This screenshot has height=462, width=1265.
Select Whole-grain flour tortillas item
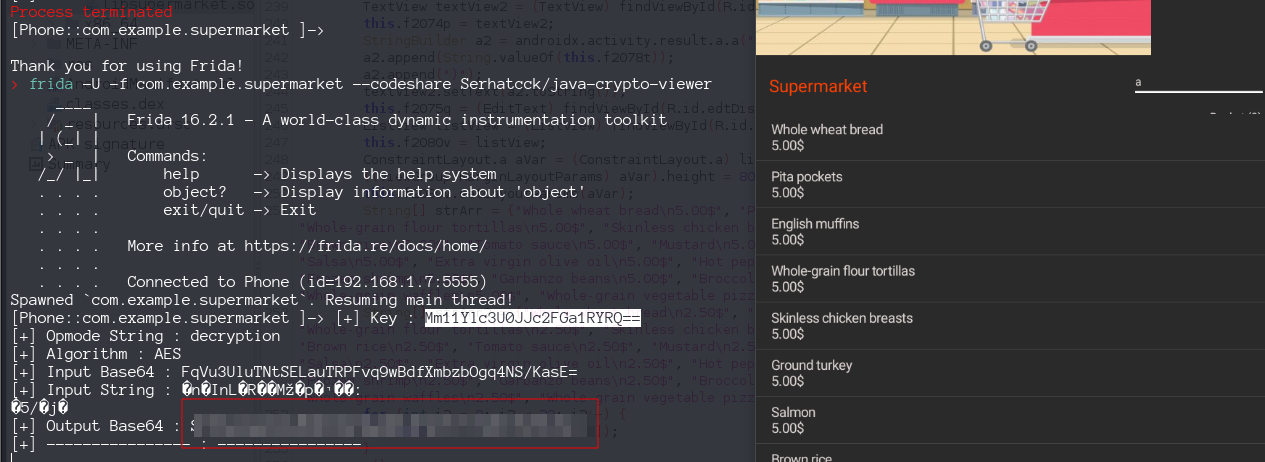(1010, 278)
